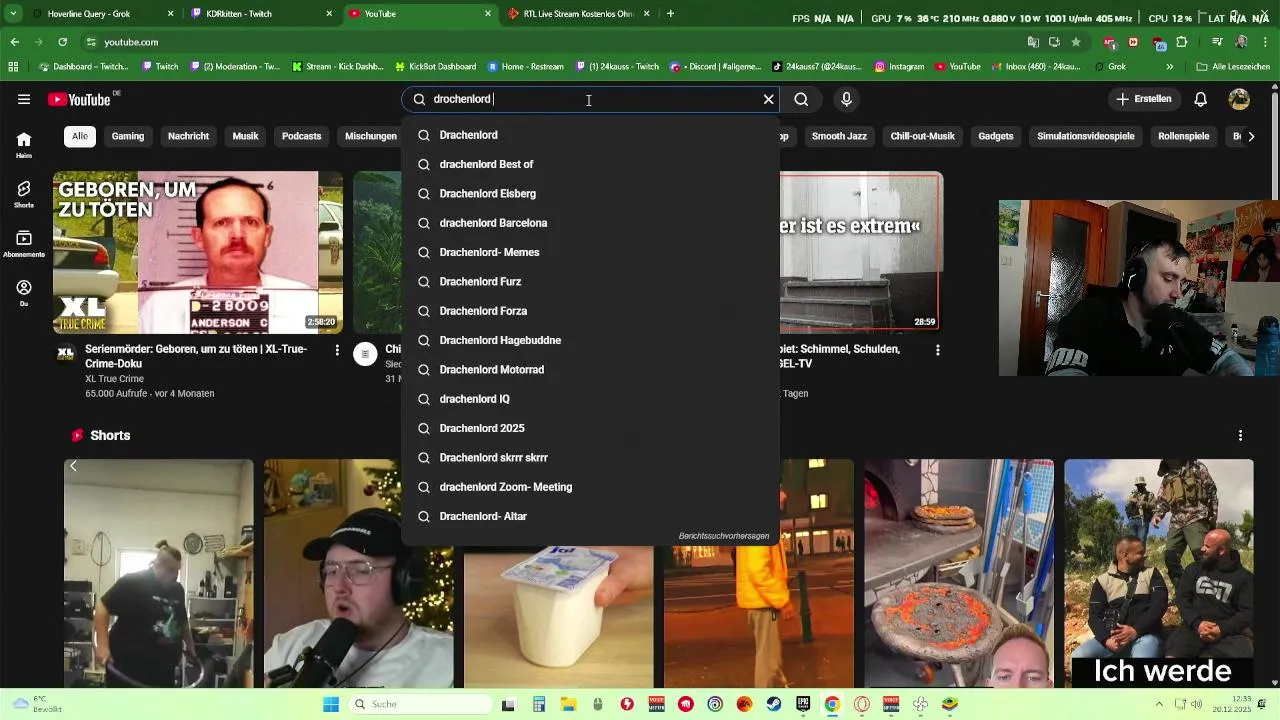Image resolution: width=1280 pixels, height=720 pixels.
Task: Select the Musik filter chip
Action: [245, 136]
